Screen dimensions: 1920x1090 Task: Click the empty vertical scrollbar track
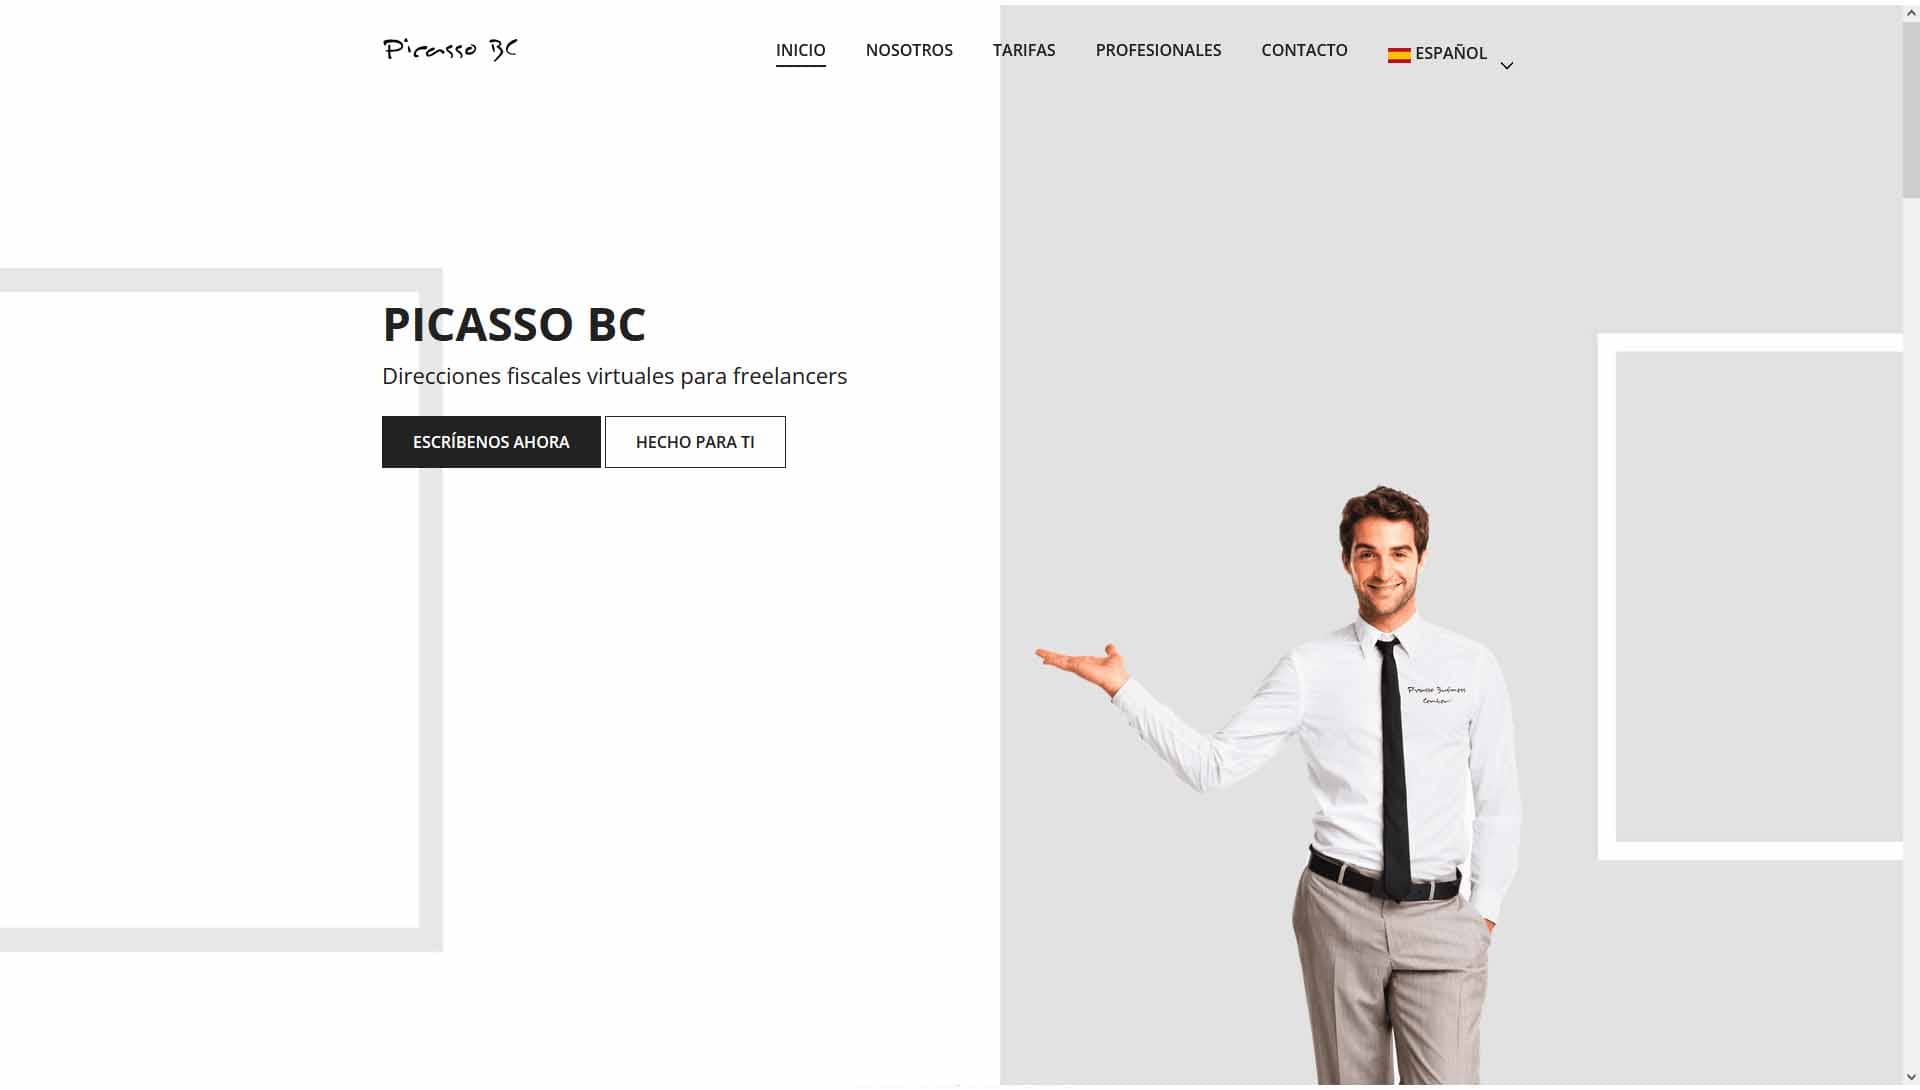1911,630
